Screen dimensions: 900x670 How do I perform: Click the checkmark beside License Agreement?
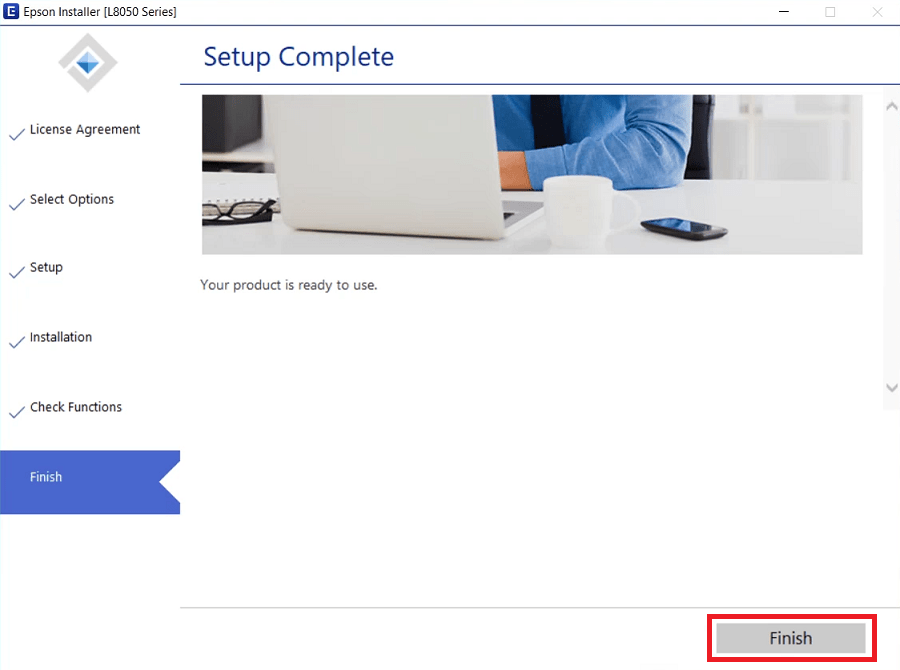tap(17, 134)
